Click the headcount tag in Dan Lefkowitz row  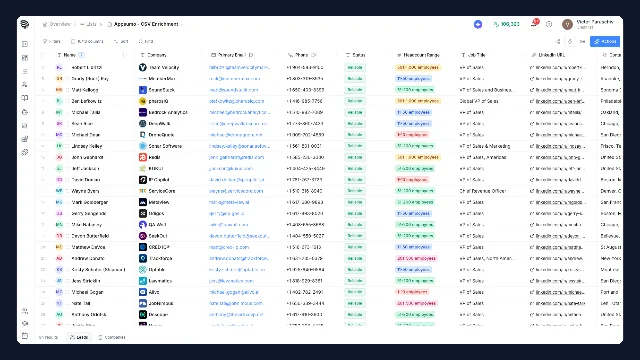point(418,101)
